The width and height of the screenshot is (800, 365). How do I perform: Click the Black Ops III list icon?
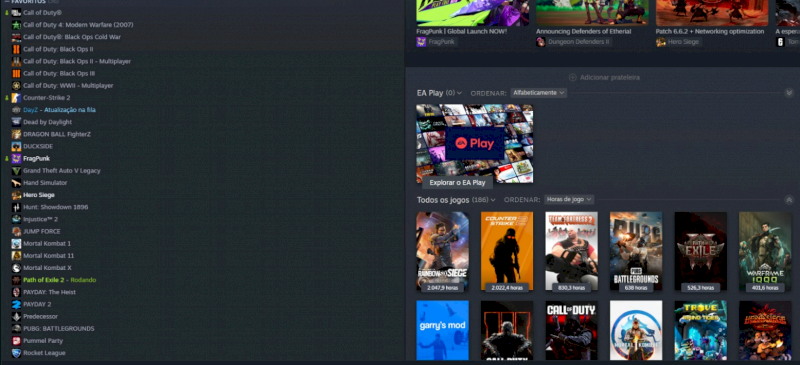(x=16, y=74)
